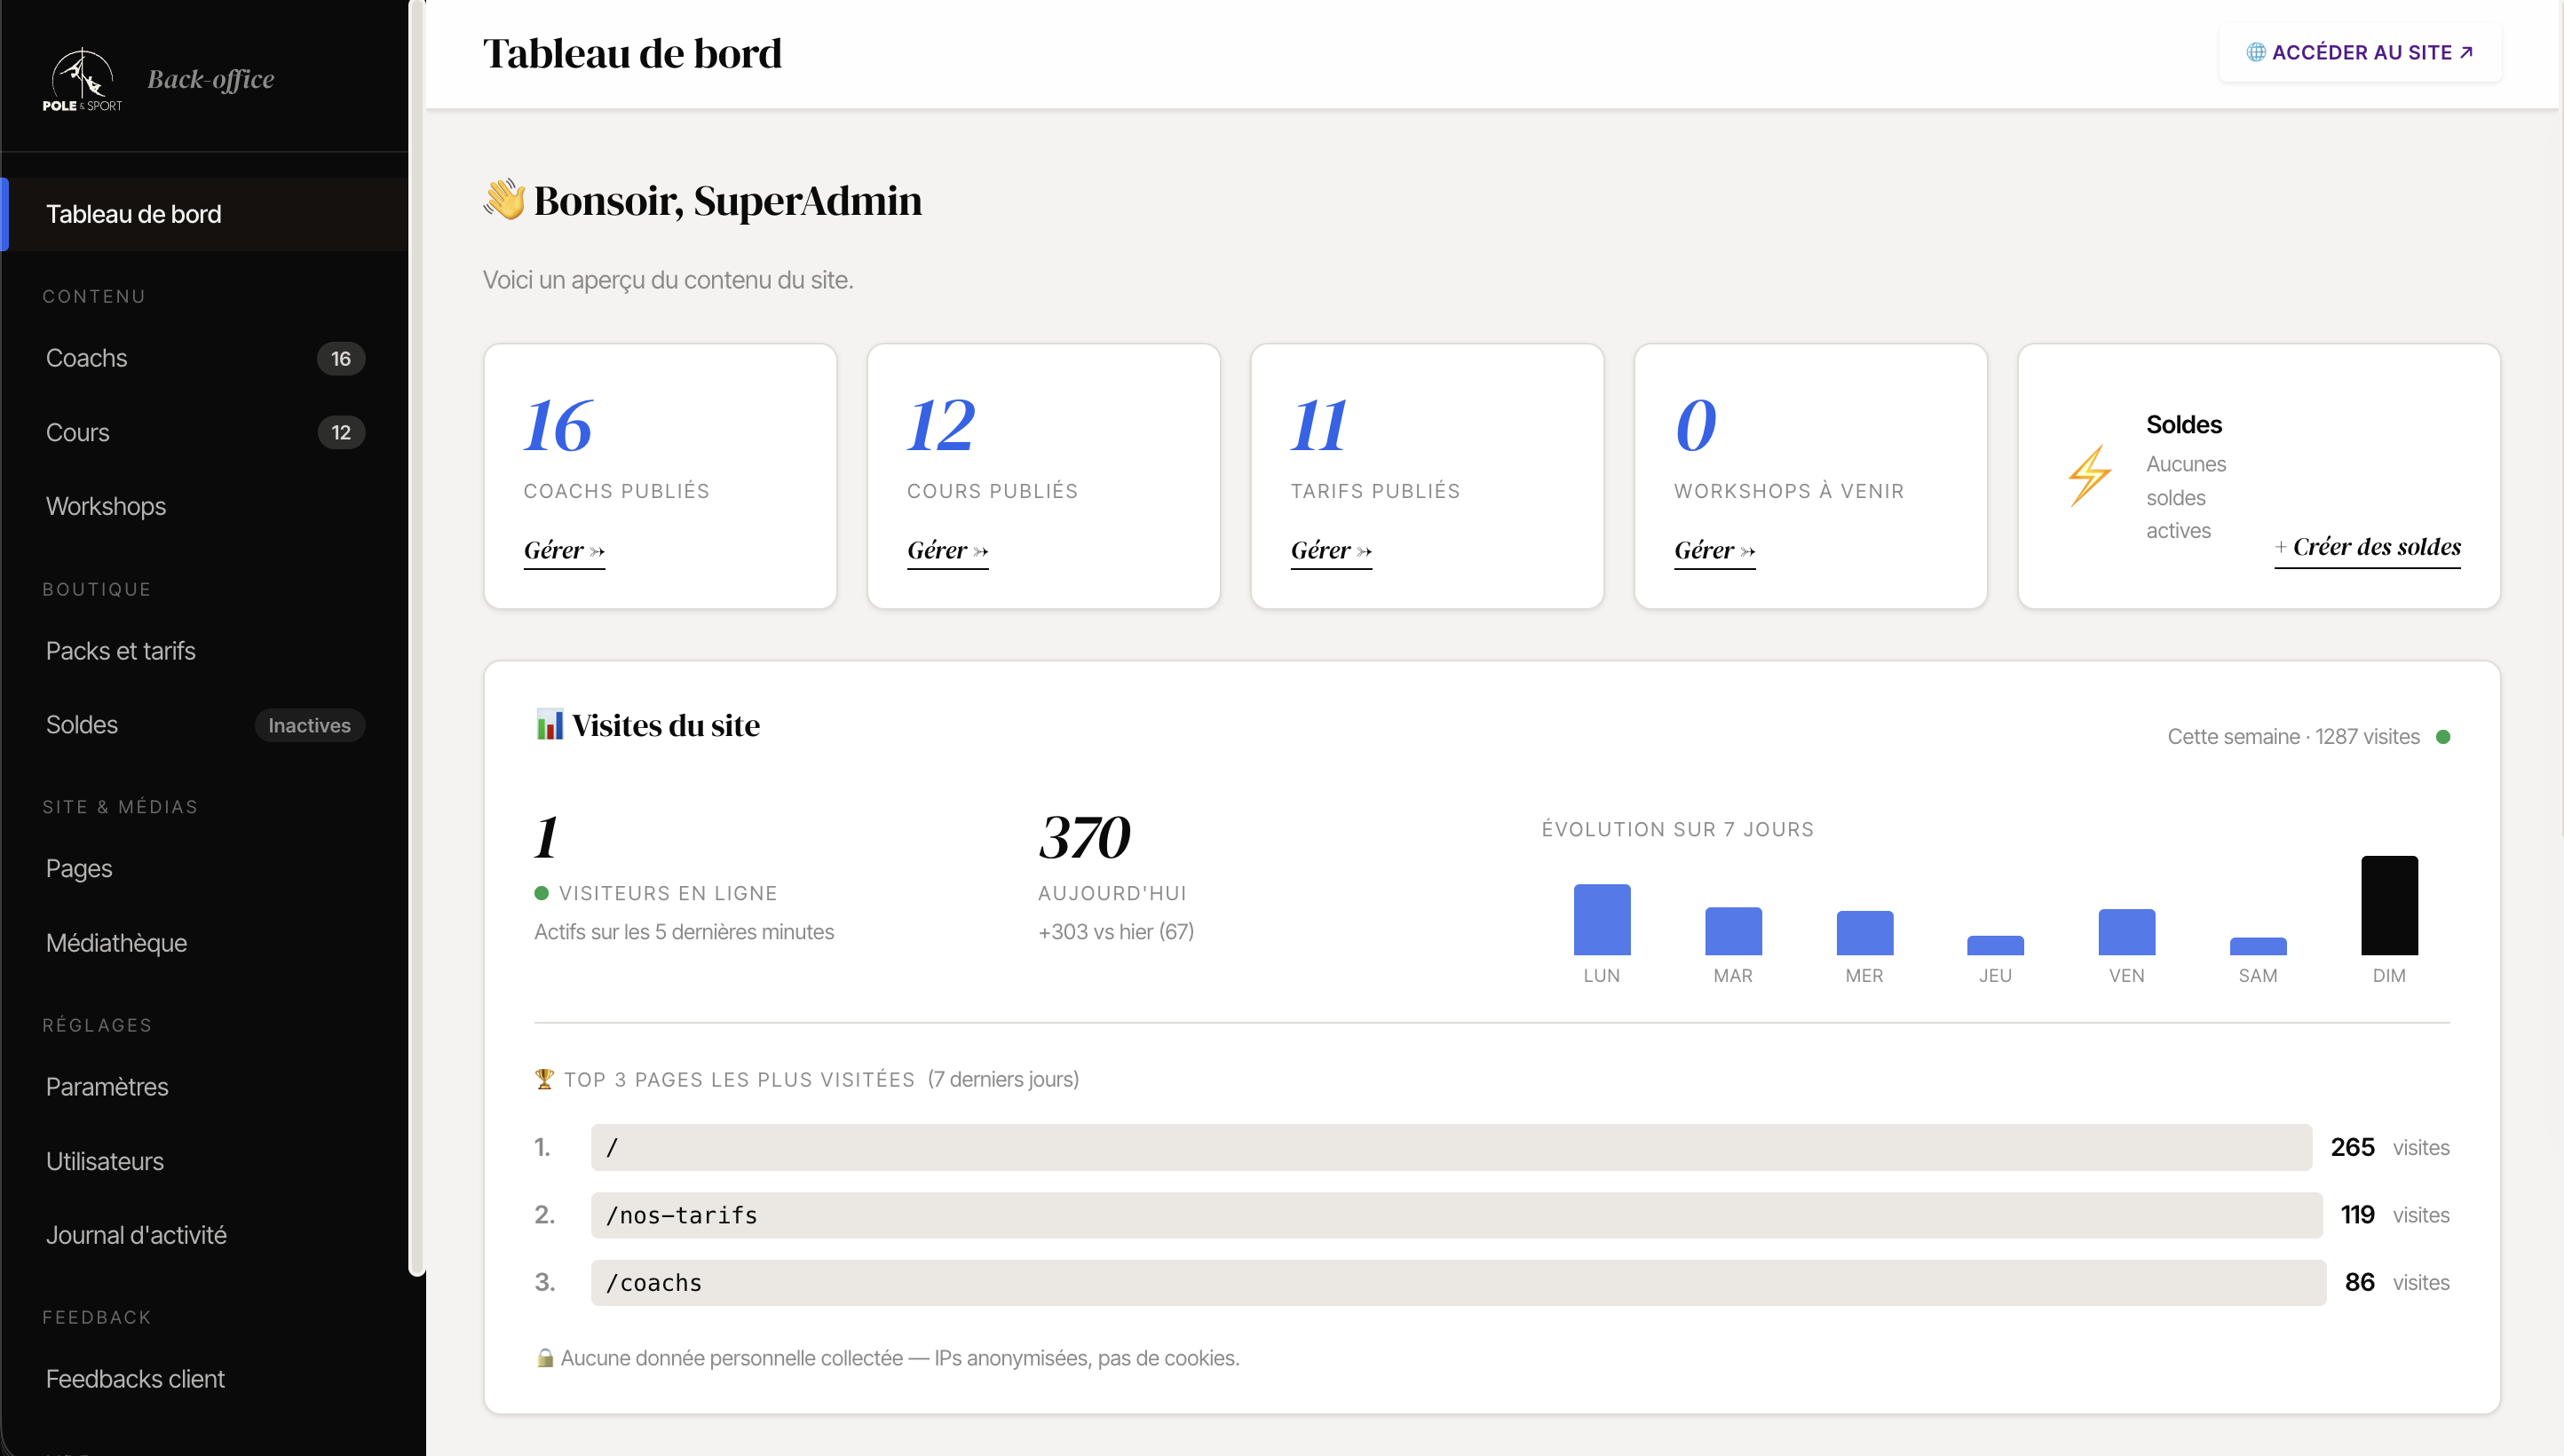Click the Bonsoir, SuperAdmin greeting
2564x1456 pixels.
(727, 201)
